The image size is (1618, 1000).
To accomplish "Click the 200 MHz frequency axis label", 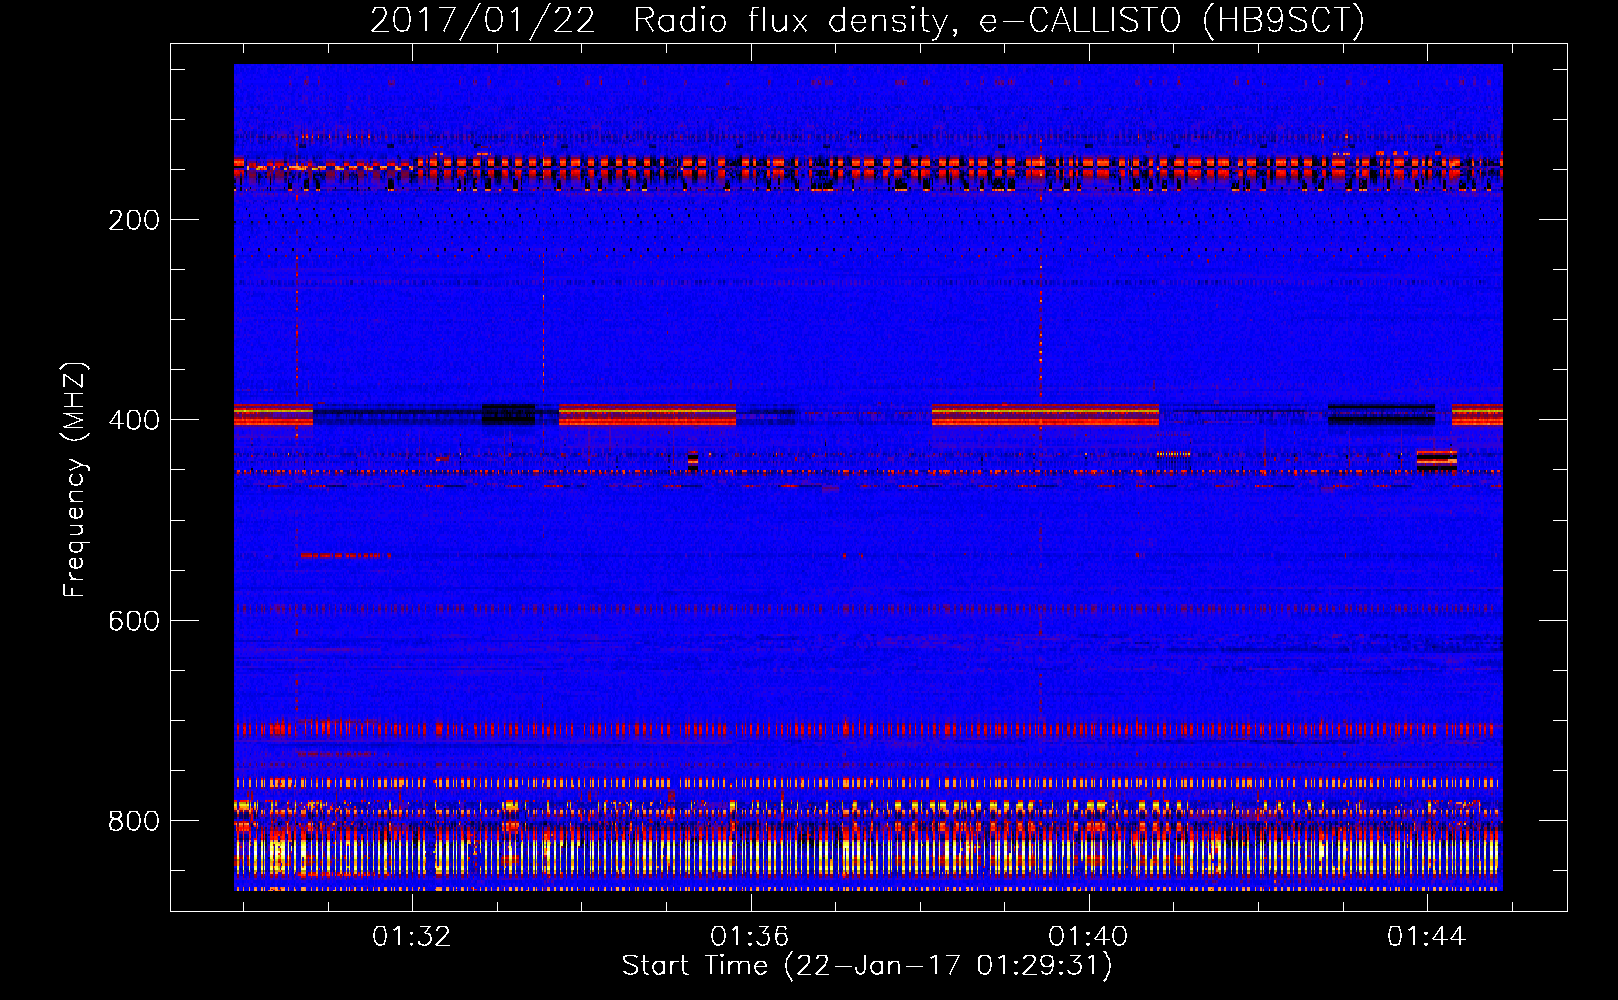I will pyautogui.click(x=134, y=220).
